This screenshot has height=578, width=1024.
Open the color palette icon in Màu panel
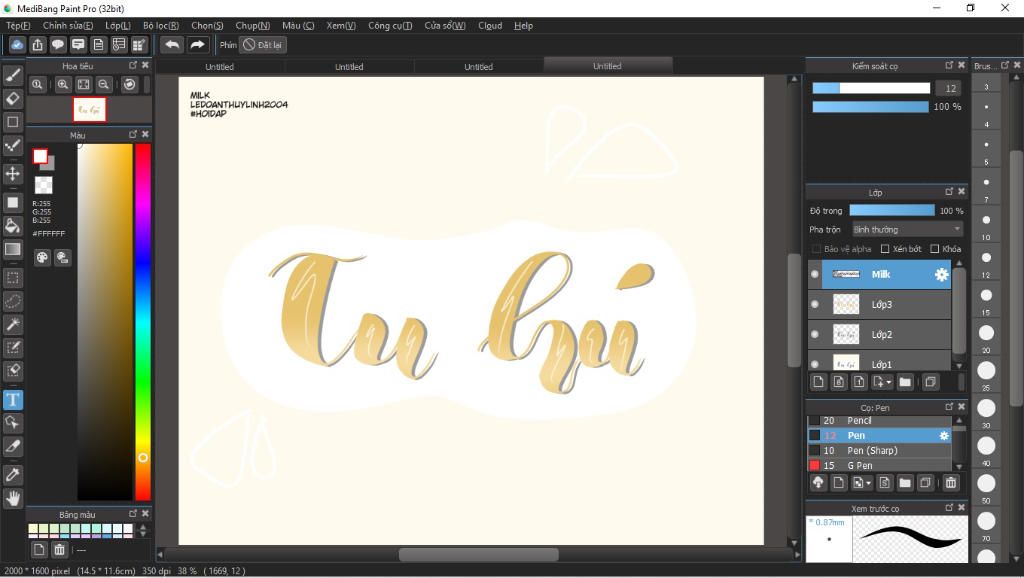pyautogui.click(x=42, y=257)
